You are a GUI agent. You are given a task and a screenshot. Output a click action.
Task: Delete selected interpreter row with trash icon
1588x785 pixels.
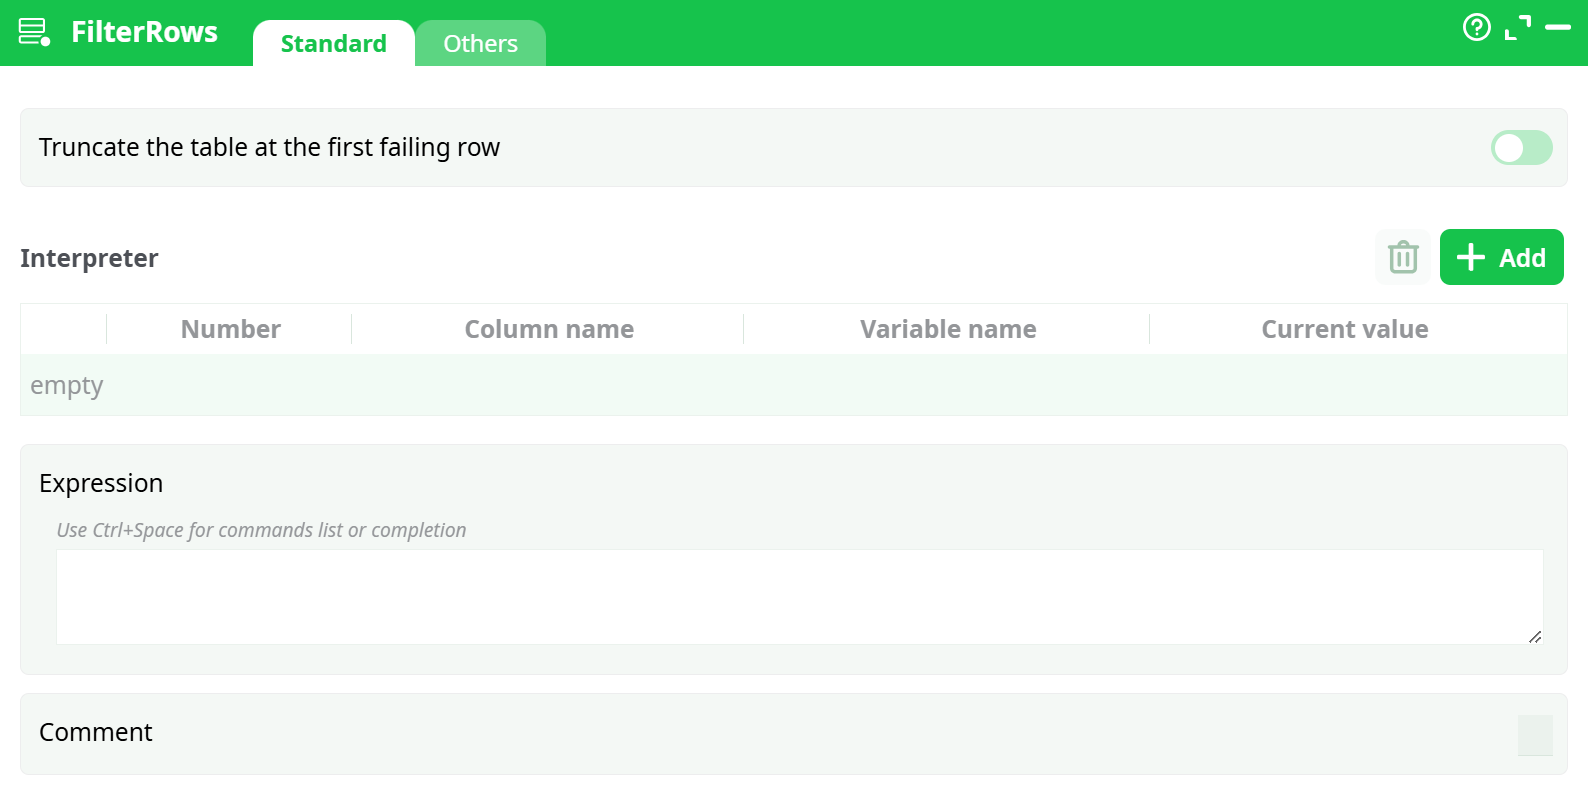click(1403, 257)
